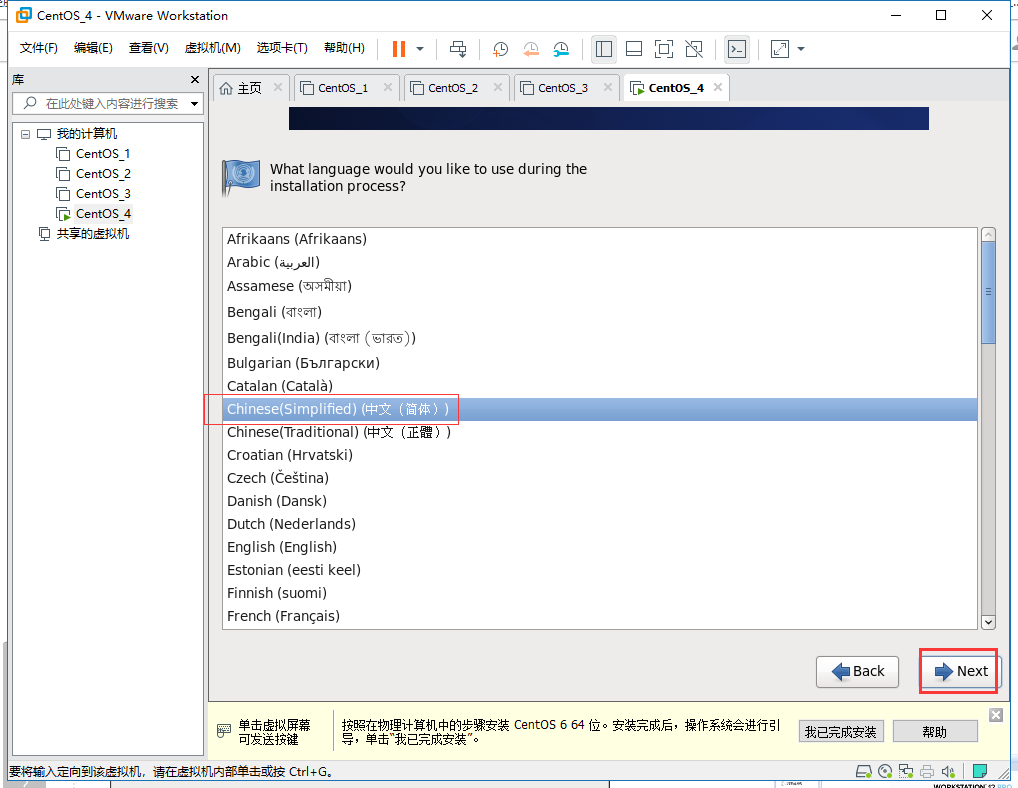Click the 我已完成安装 button
This screenshot has width=1018, height=788.
click(841, 732)
